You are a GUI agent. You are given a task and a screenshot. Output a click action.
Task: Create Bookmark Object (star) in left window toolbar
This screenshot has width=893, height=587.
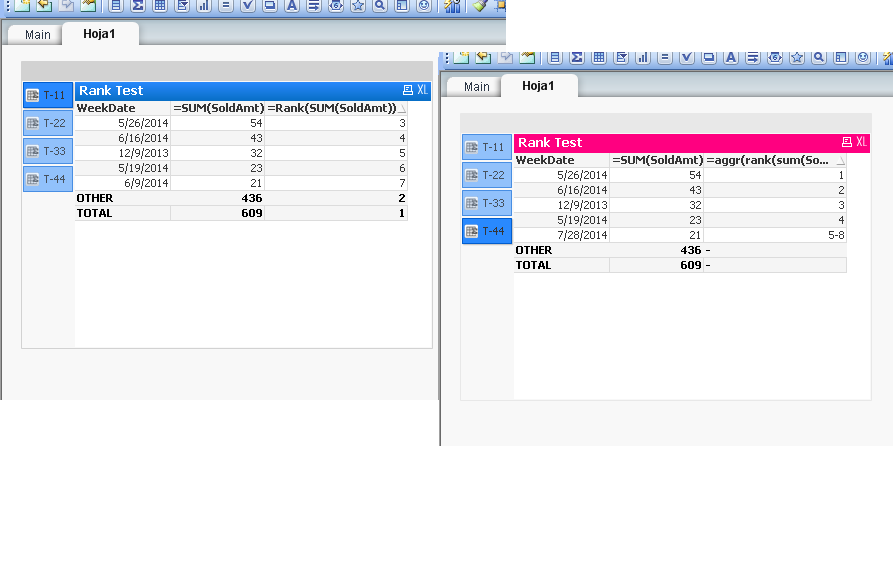pyautogui.click(x=358, y=6)
